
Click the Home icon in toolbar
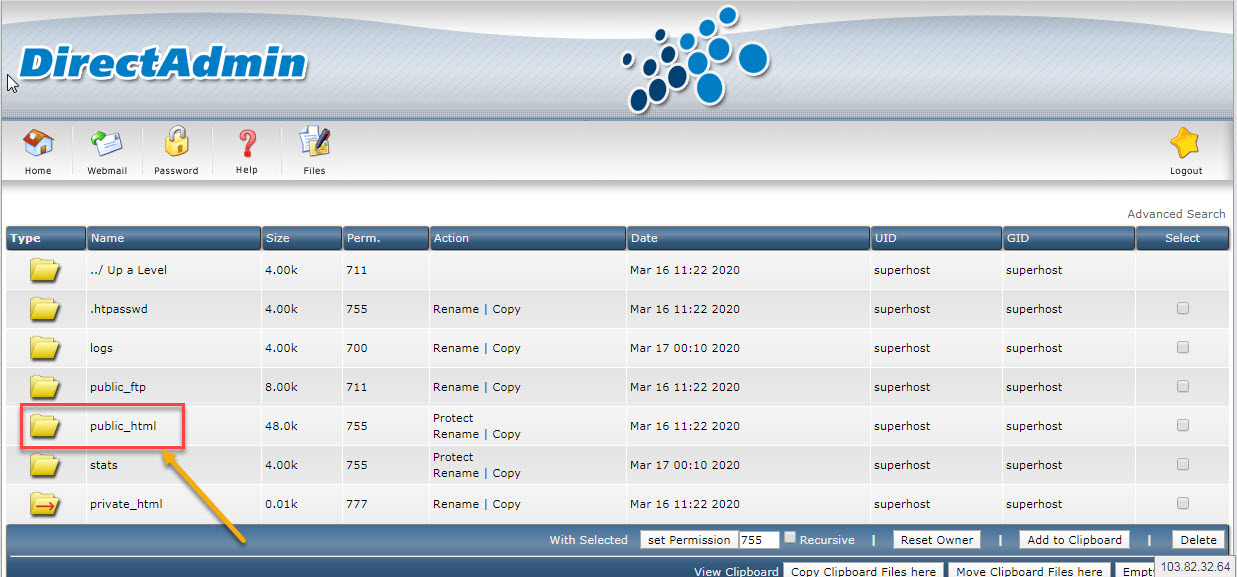[x=38, y=145]
